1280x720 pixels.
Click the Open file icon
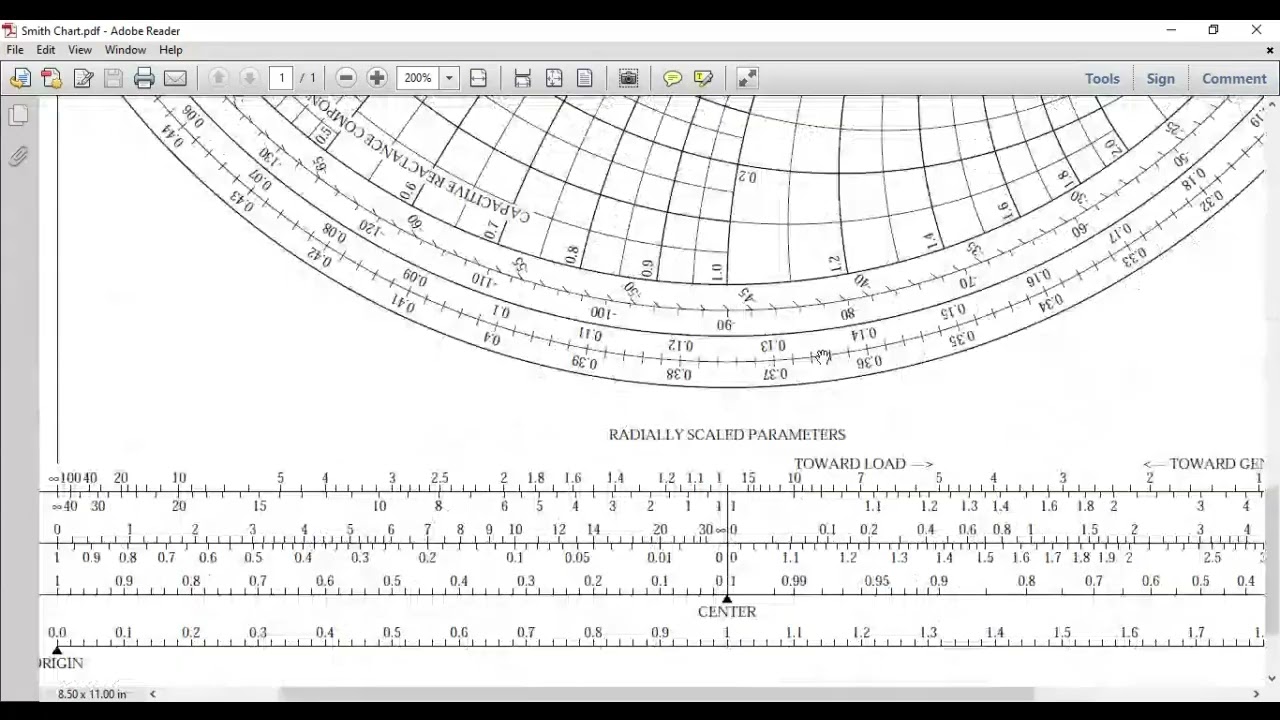point(20,78)
